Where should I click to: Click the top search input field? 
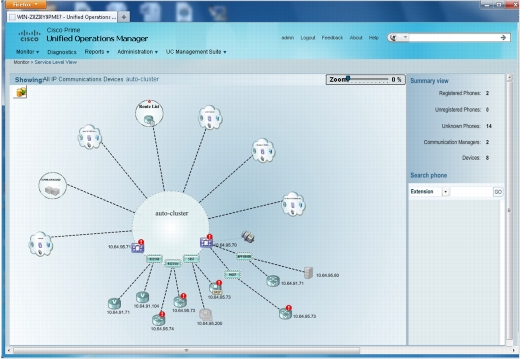tap(454, 38)
